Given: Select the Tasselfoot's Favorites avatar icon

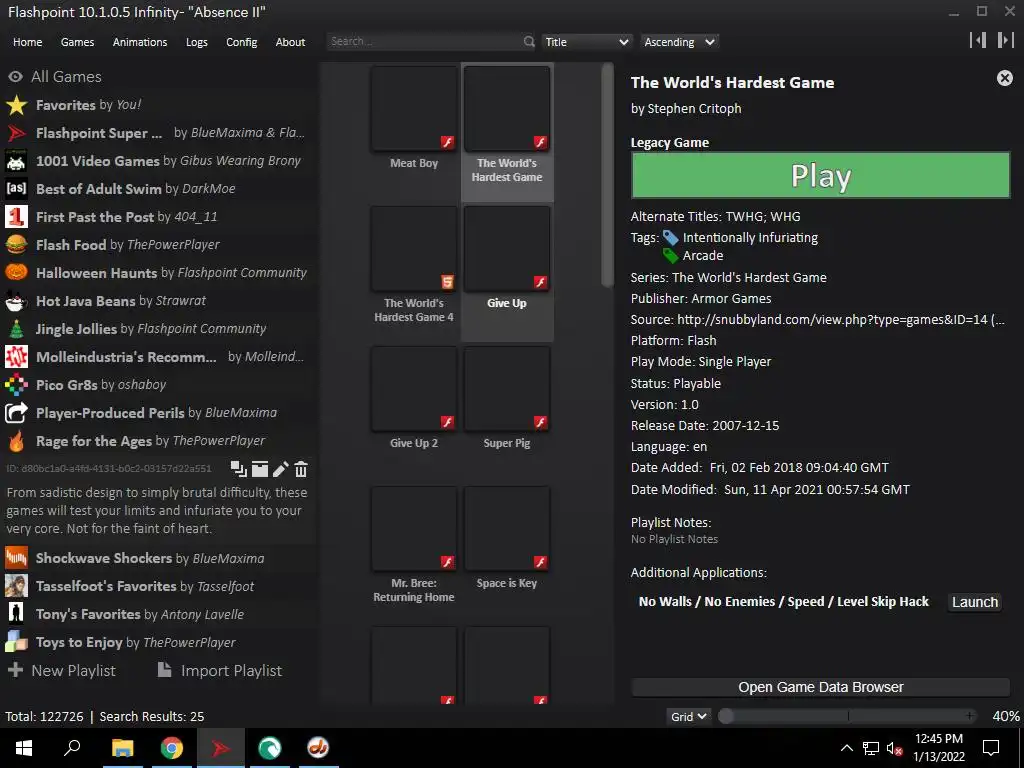Looking at the screenshot, I should point(16,586).
